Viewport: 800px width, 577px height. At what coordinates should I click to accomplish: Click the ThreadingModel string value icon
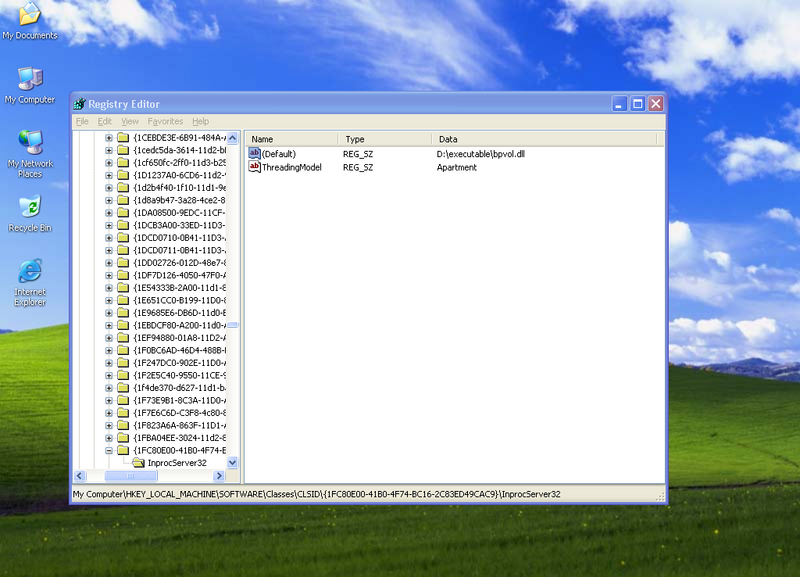pyautogui.click(x=254, y=167)
